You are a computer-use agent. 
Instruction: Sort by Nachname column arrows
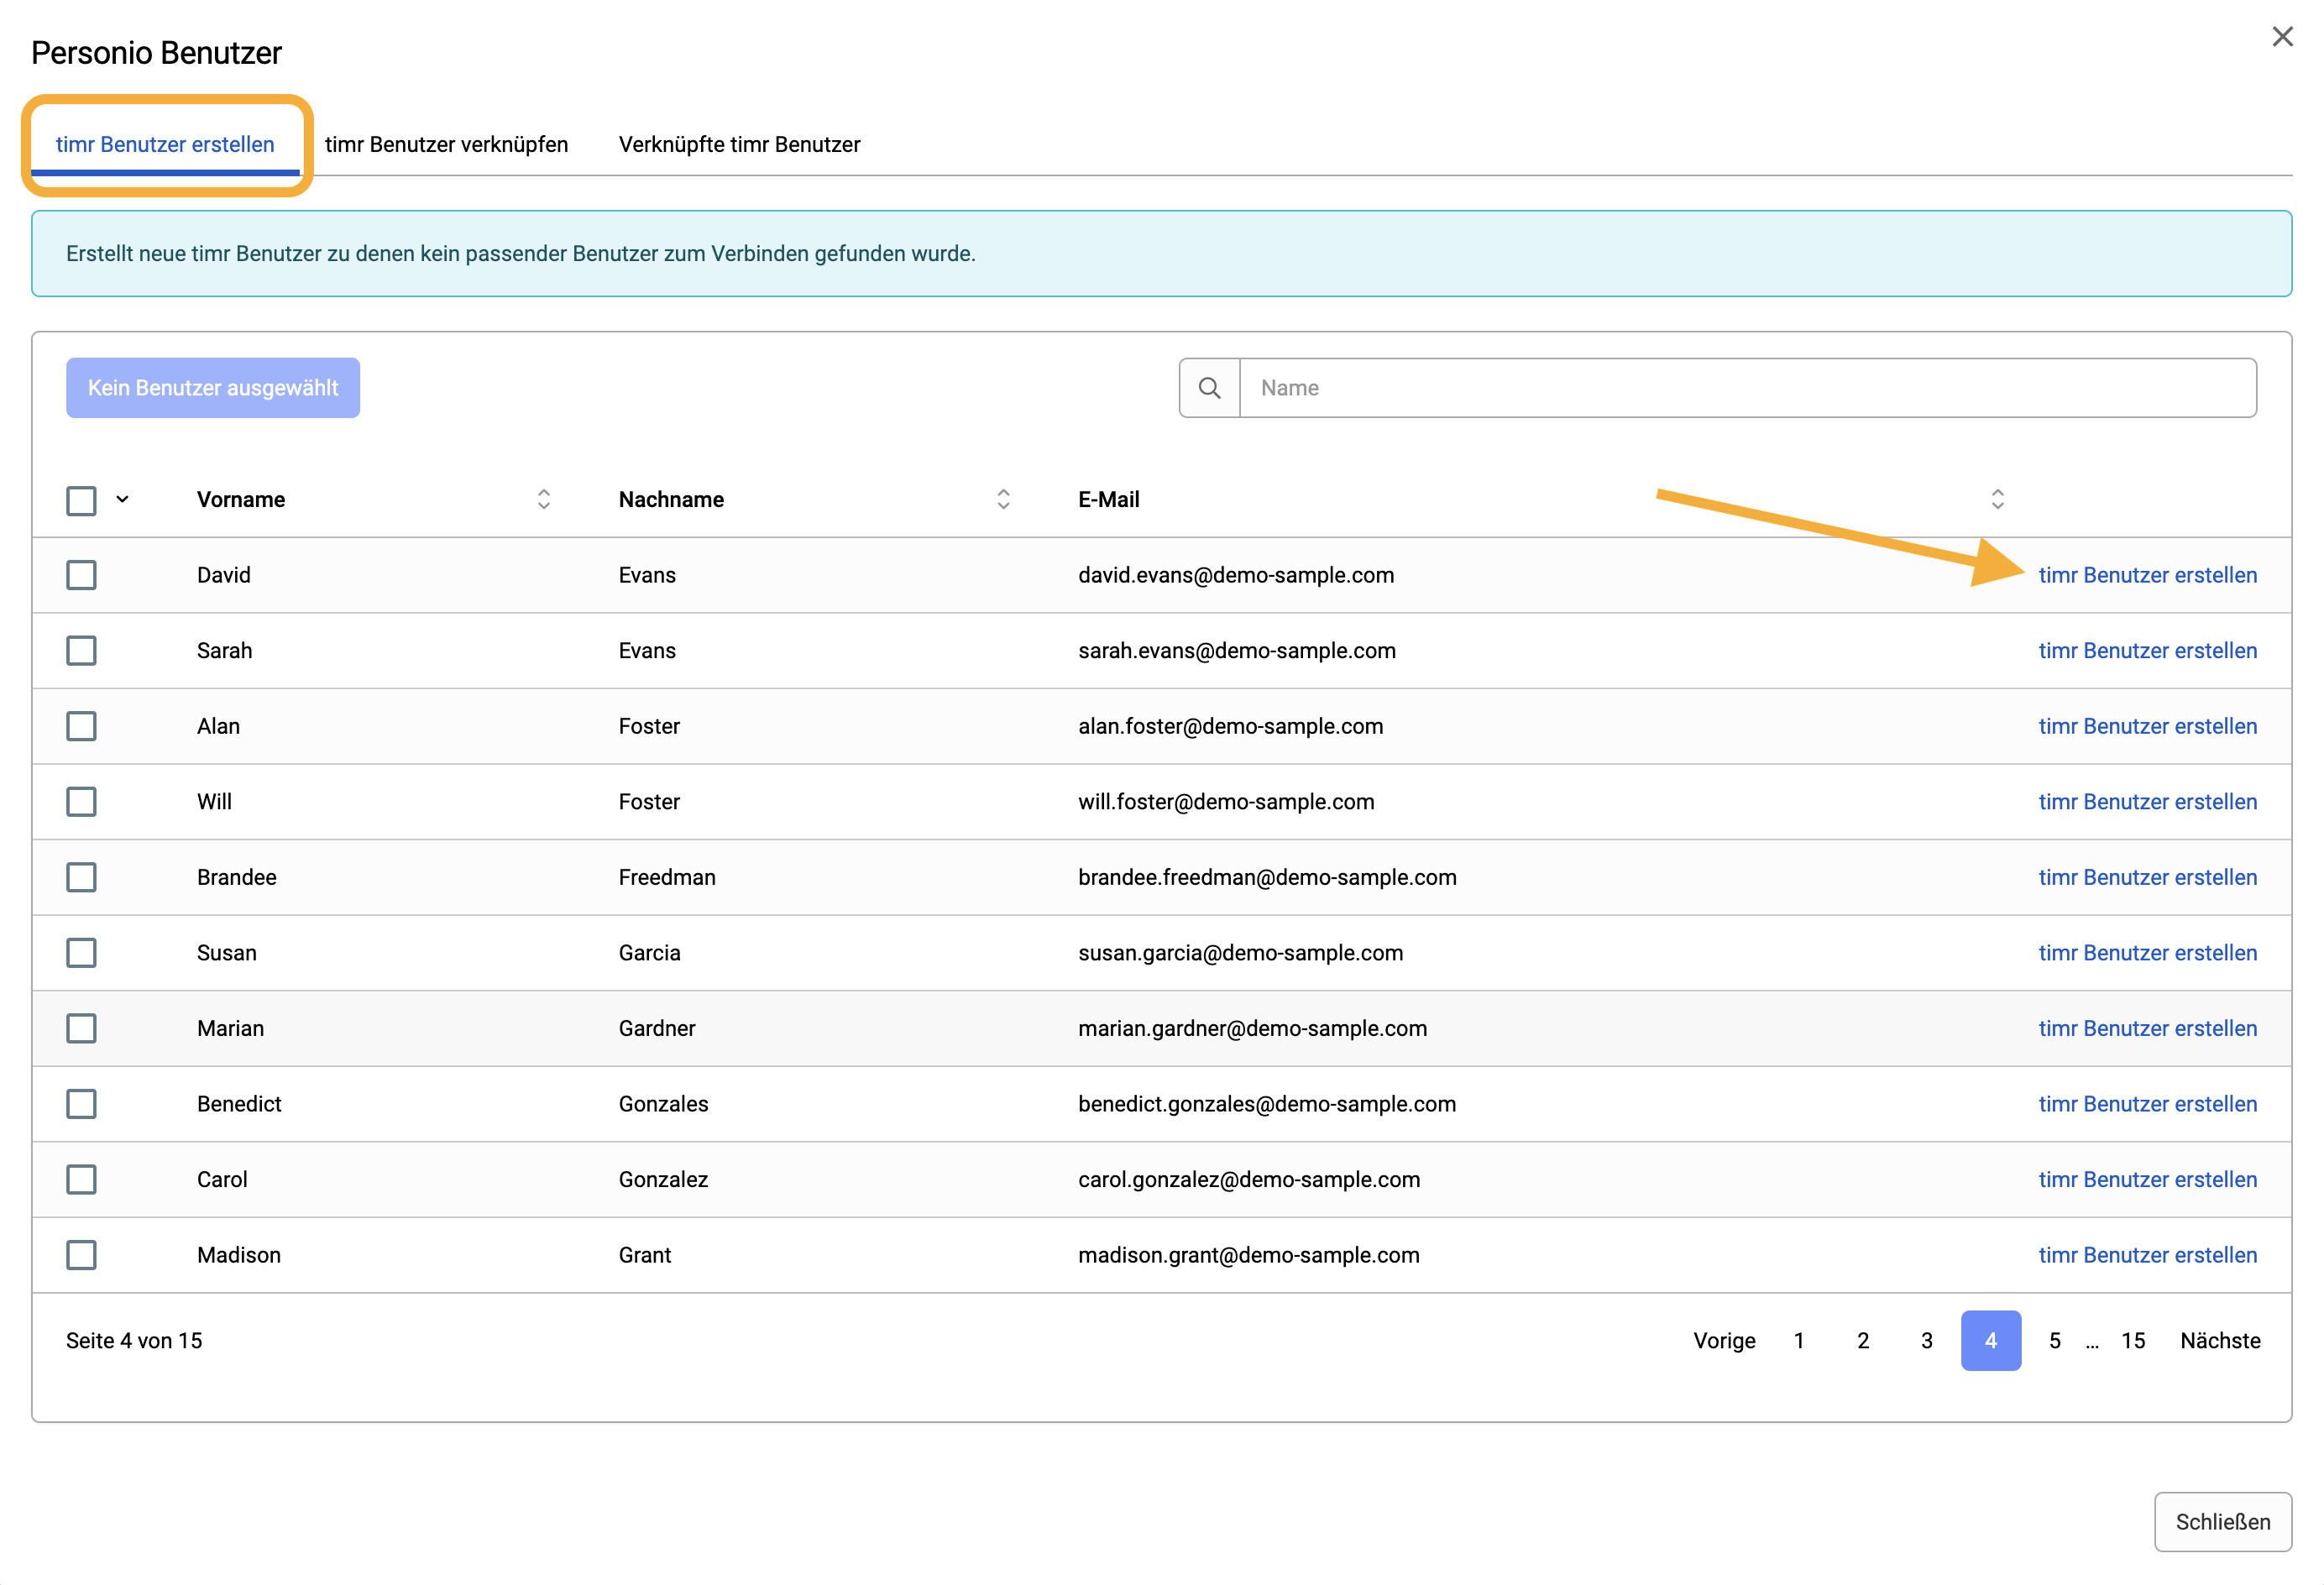pyautogui.click(x=1003, y=499)
